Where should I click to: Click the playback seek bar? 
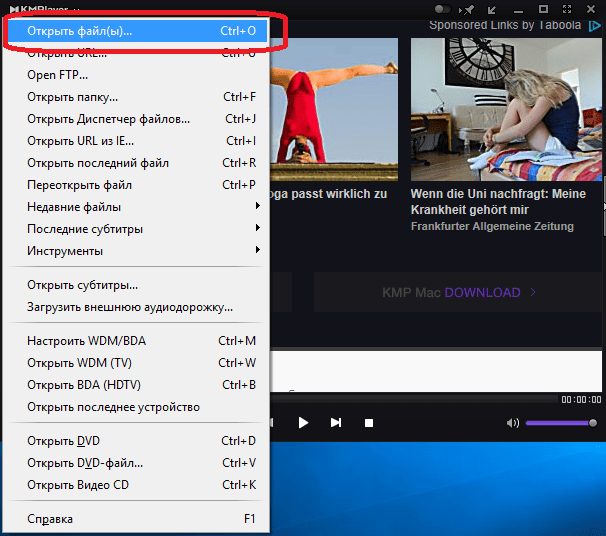click(414, 398)
